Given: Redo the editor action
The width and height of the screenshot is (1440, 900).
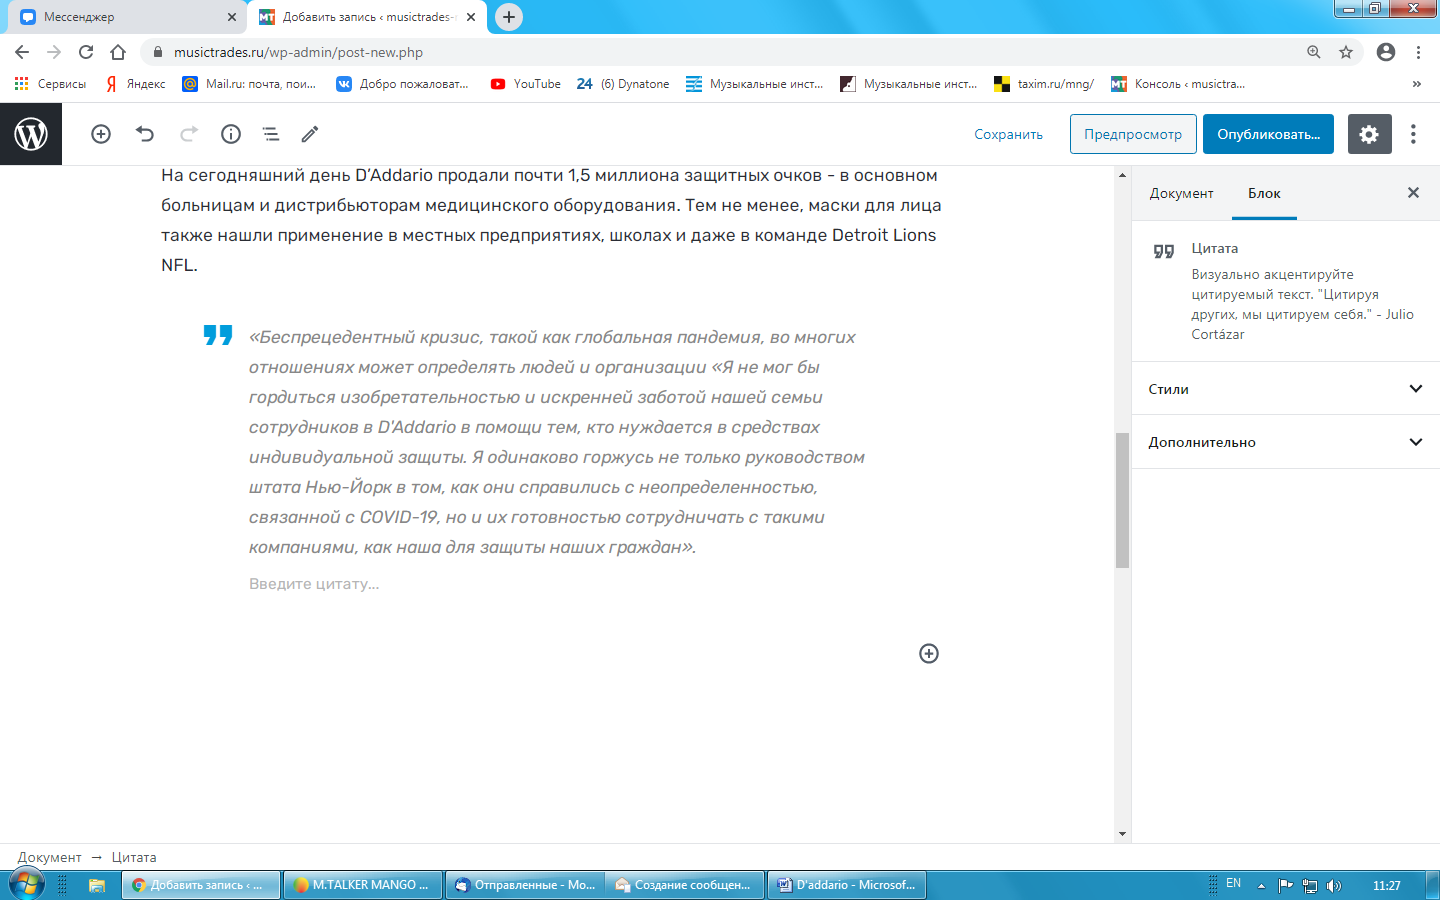Looking at the screenshot, I should pos(189,134).
